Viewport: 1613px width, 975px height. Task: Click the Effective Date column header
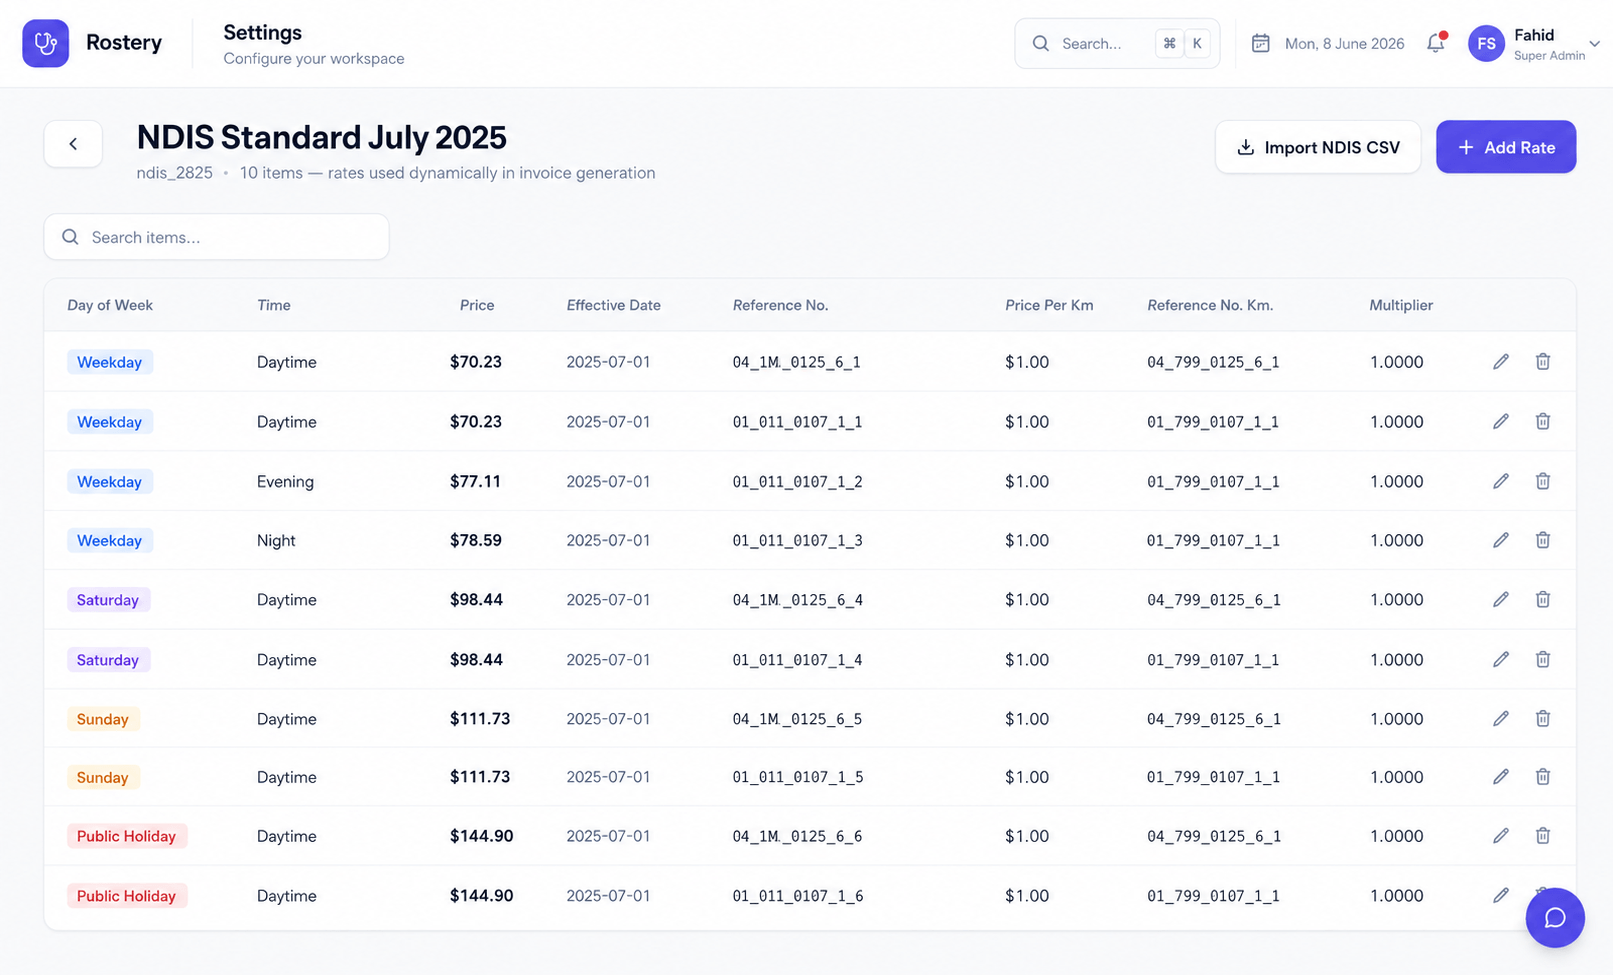coord(613,305)
